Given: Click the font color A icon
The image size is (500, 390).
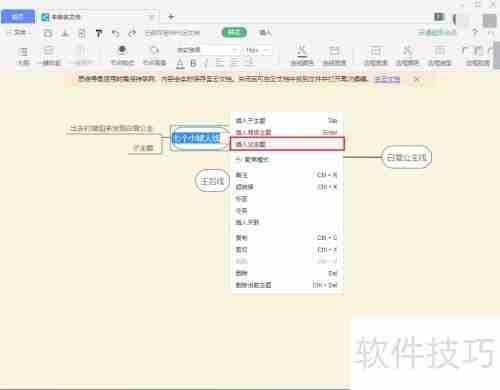Looking at the screenshot, I should pyautogui.click(x=180, y=63).
